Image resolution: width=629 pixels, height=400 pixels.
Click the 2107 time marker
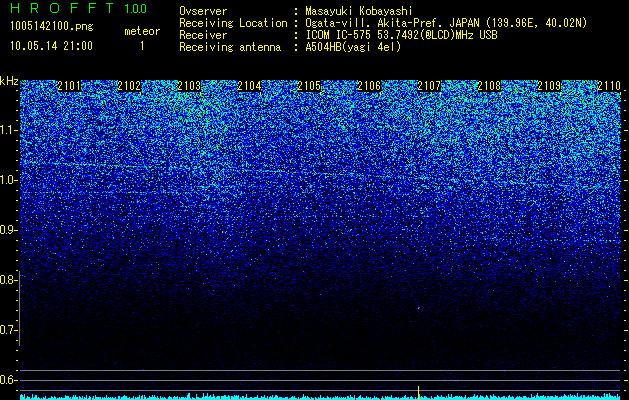[x=429, y=86]
